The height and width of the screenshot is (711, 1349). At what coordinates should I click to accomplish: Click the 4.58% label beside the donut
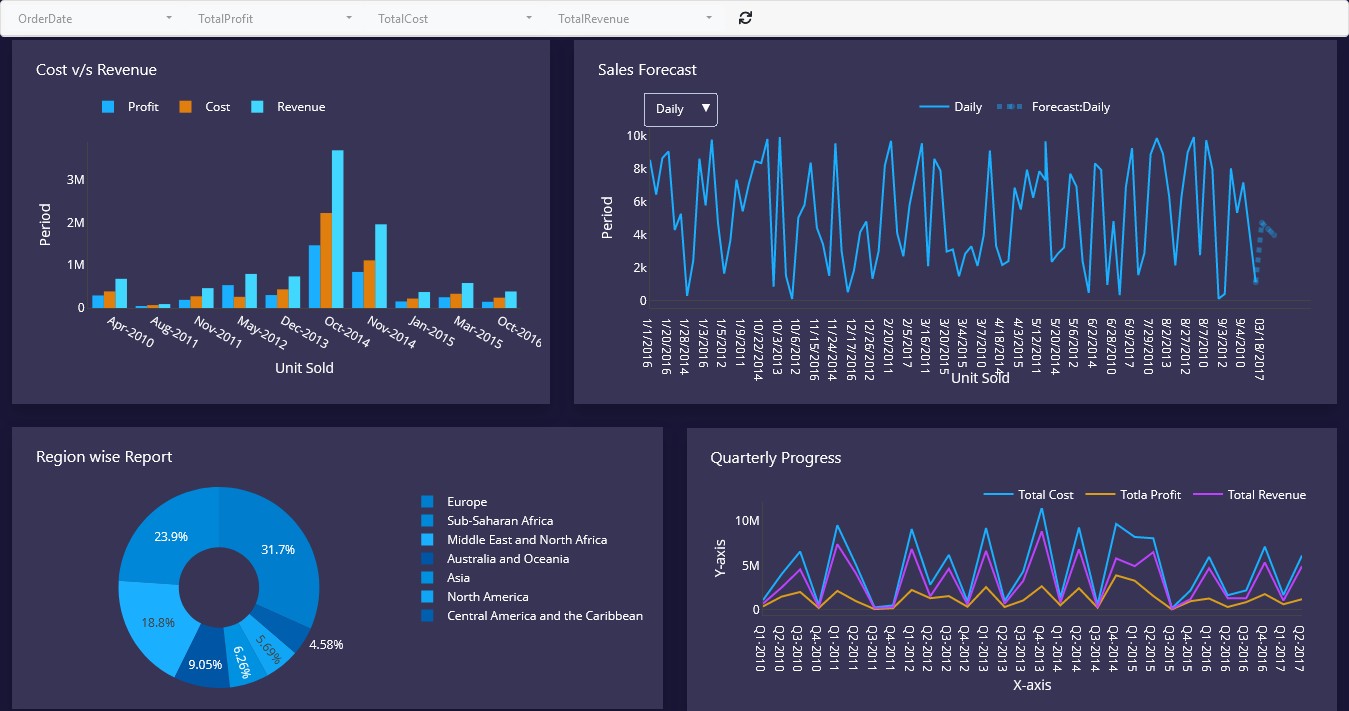pos(326,645)
